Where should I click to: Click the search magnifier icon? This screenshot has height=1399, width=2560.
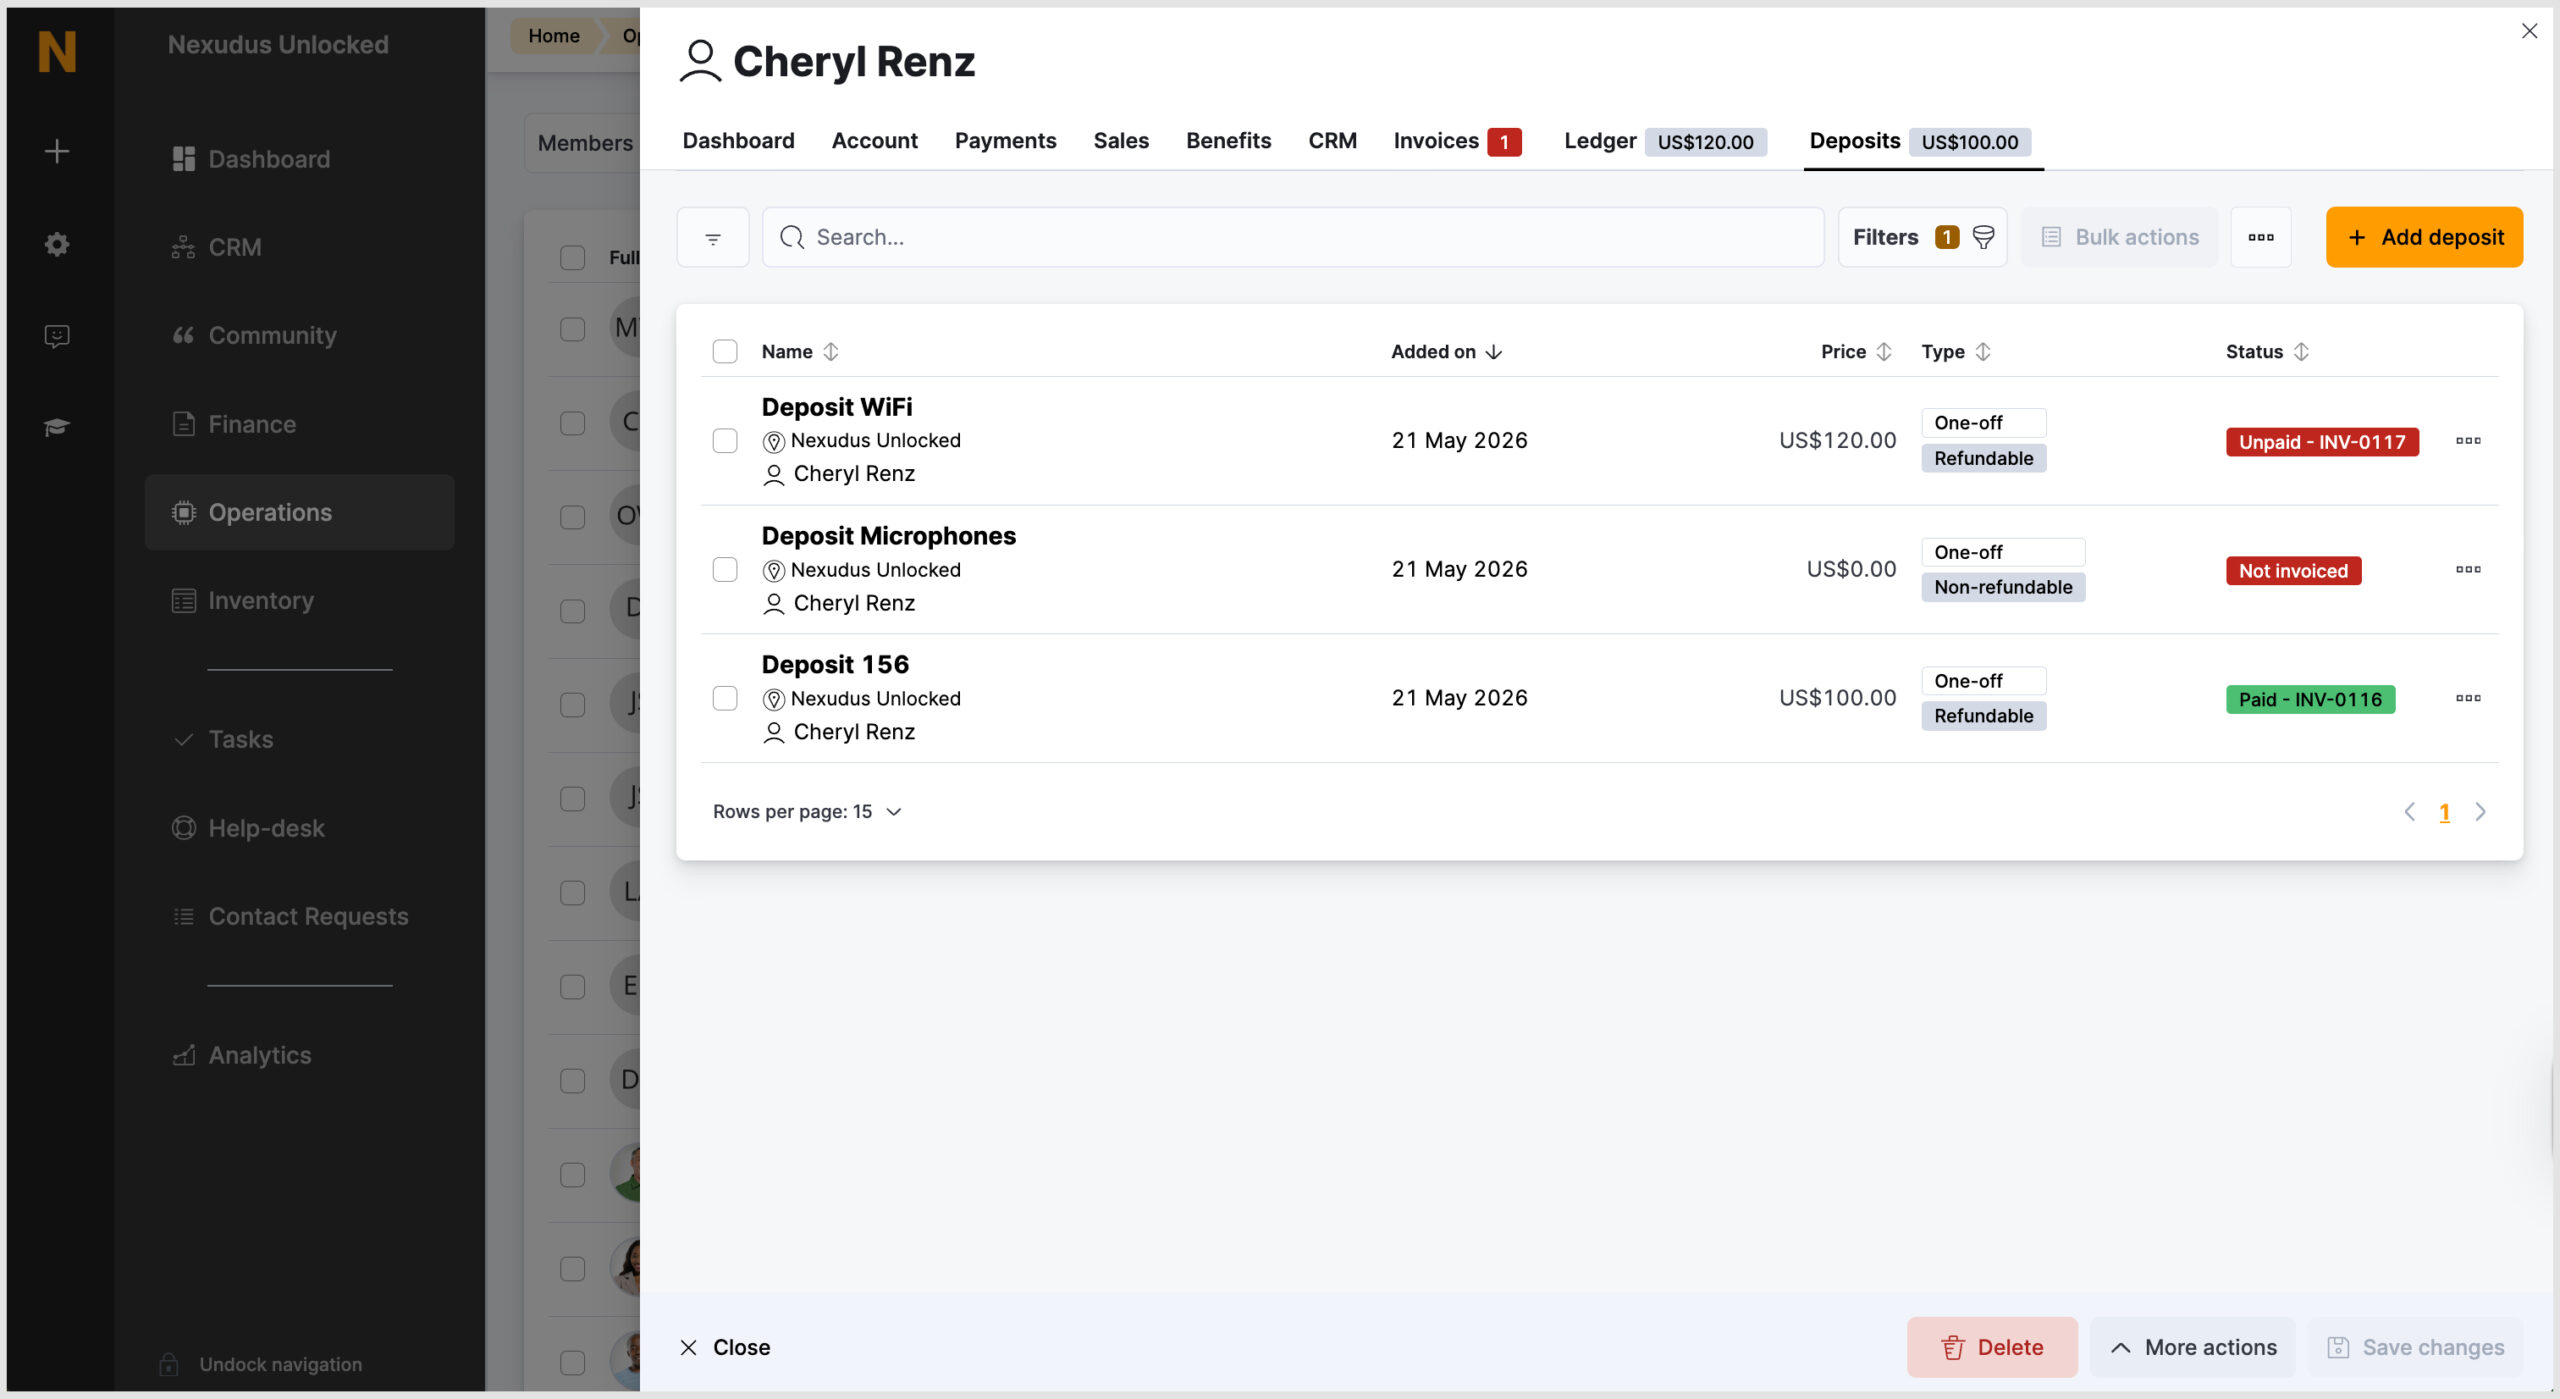[792, 237]
